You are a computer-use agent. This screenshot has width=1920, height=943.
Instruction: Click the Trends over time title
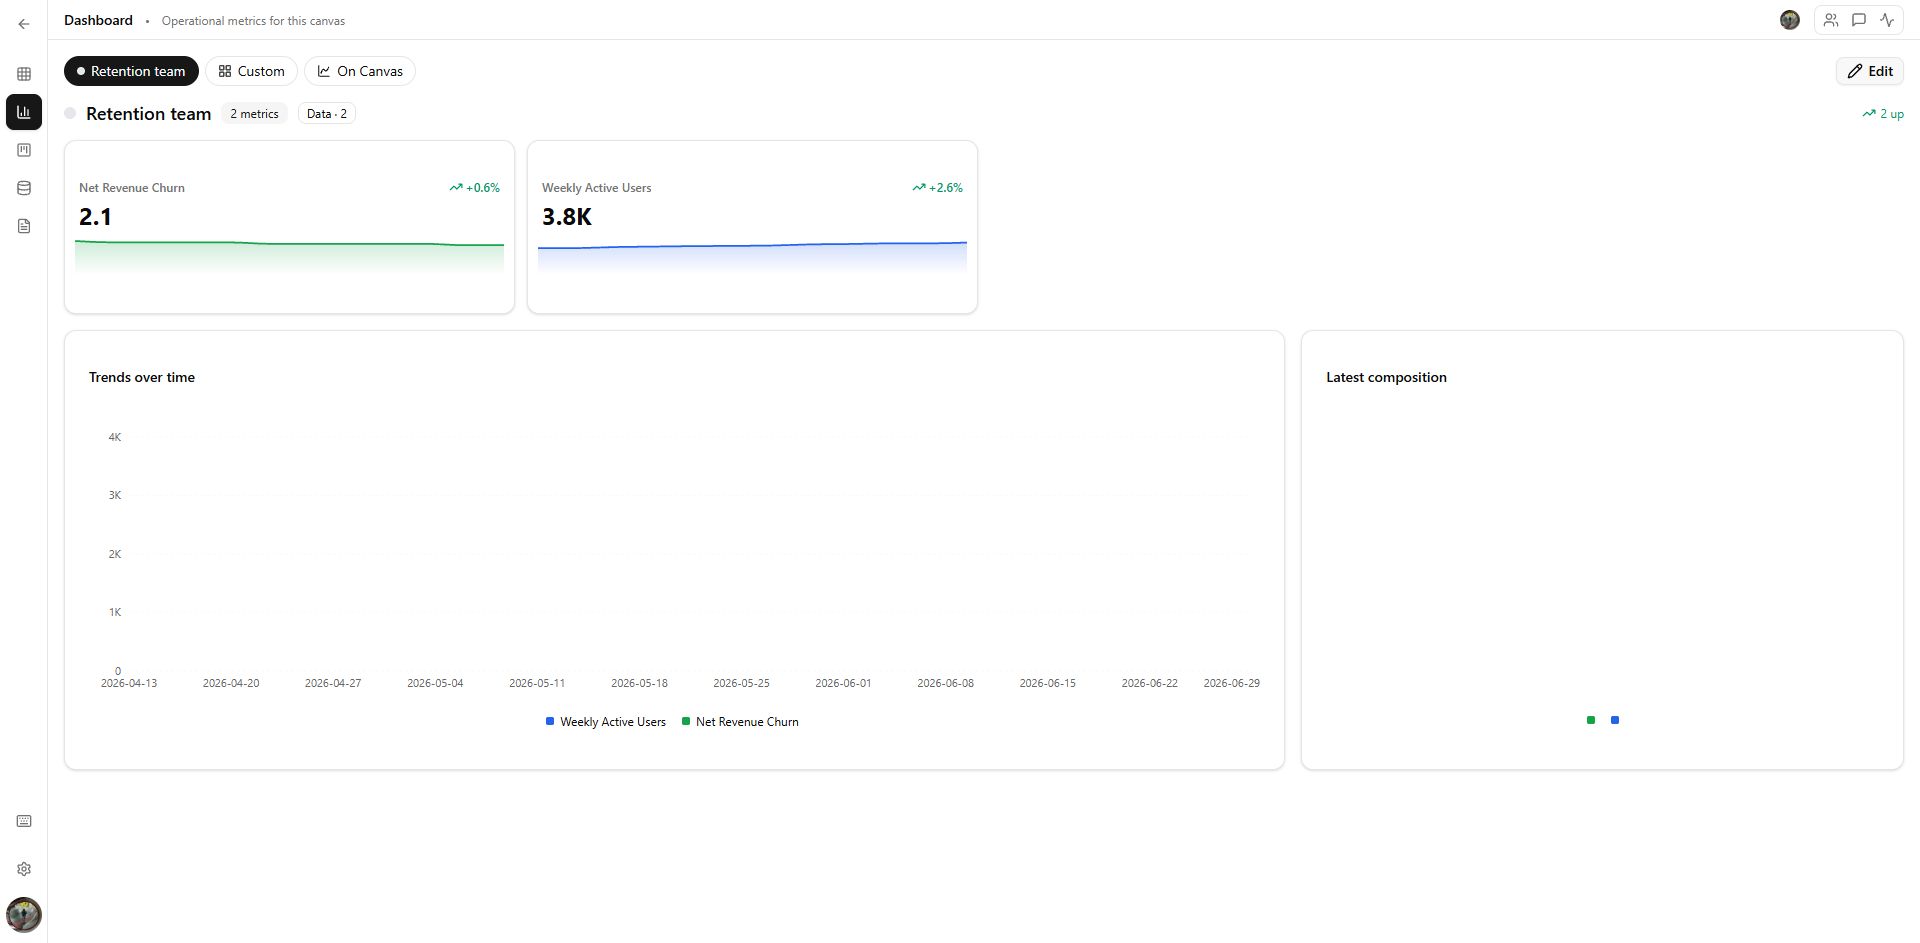[142, 377]
